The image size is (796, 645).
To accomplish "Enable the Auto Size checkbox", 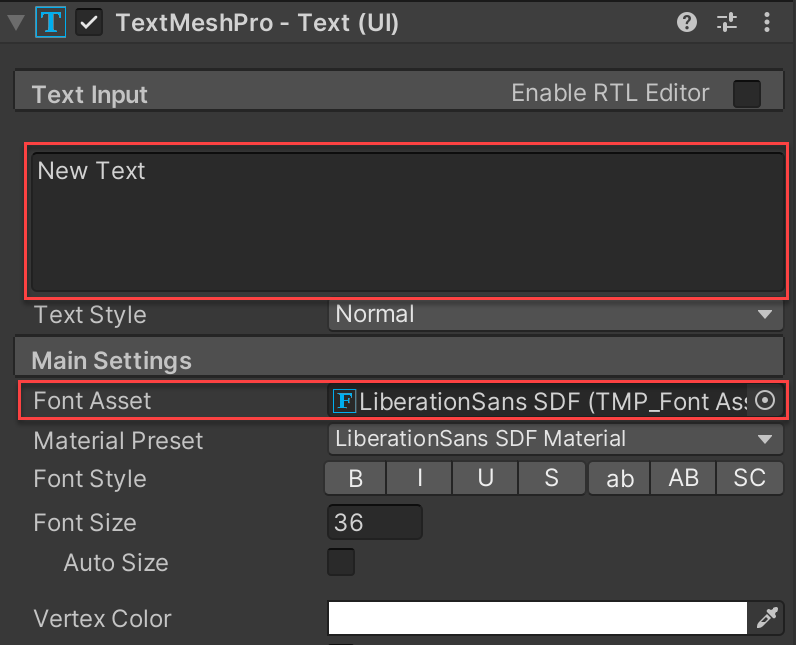I will (341, 563).
